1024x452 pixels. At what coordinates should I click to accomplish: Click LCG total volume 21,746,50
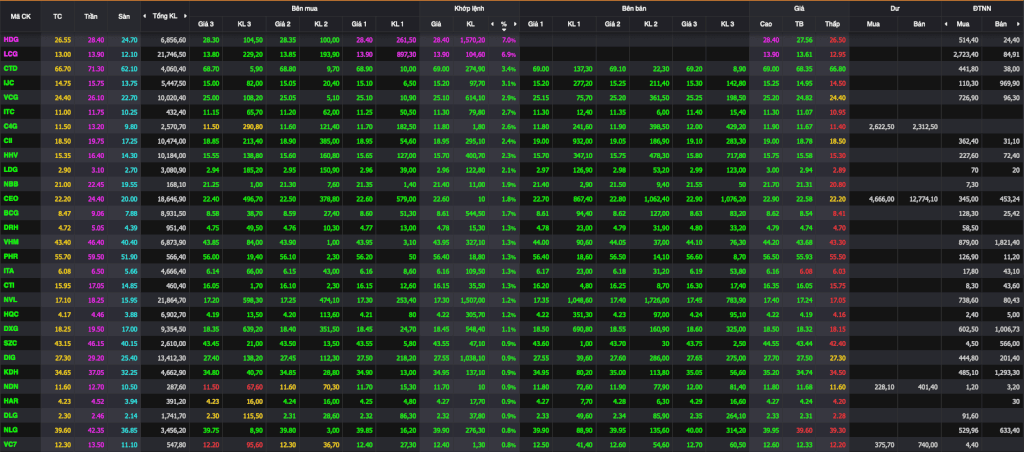[171, 54]
